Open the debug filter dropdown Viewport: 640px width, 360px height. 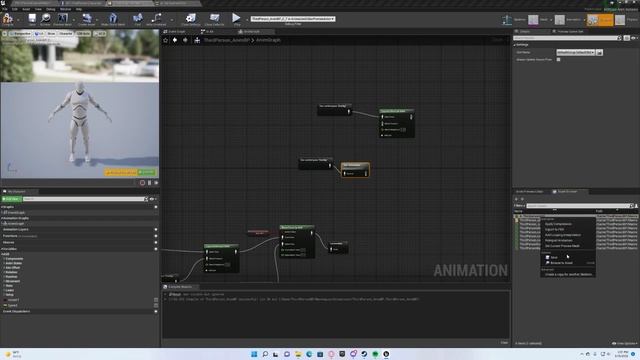[x=293, y=19]
